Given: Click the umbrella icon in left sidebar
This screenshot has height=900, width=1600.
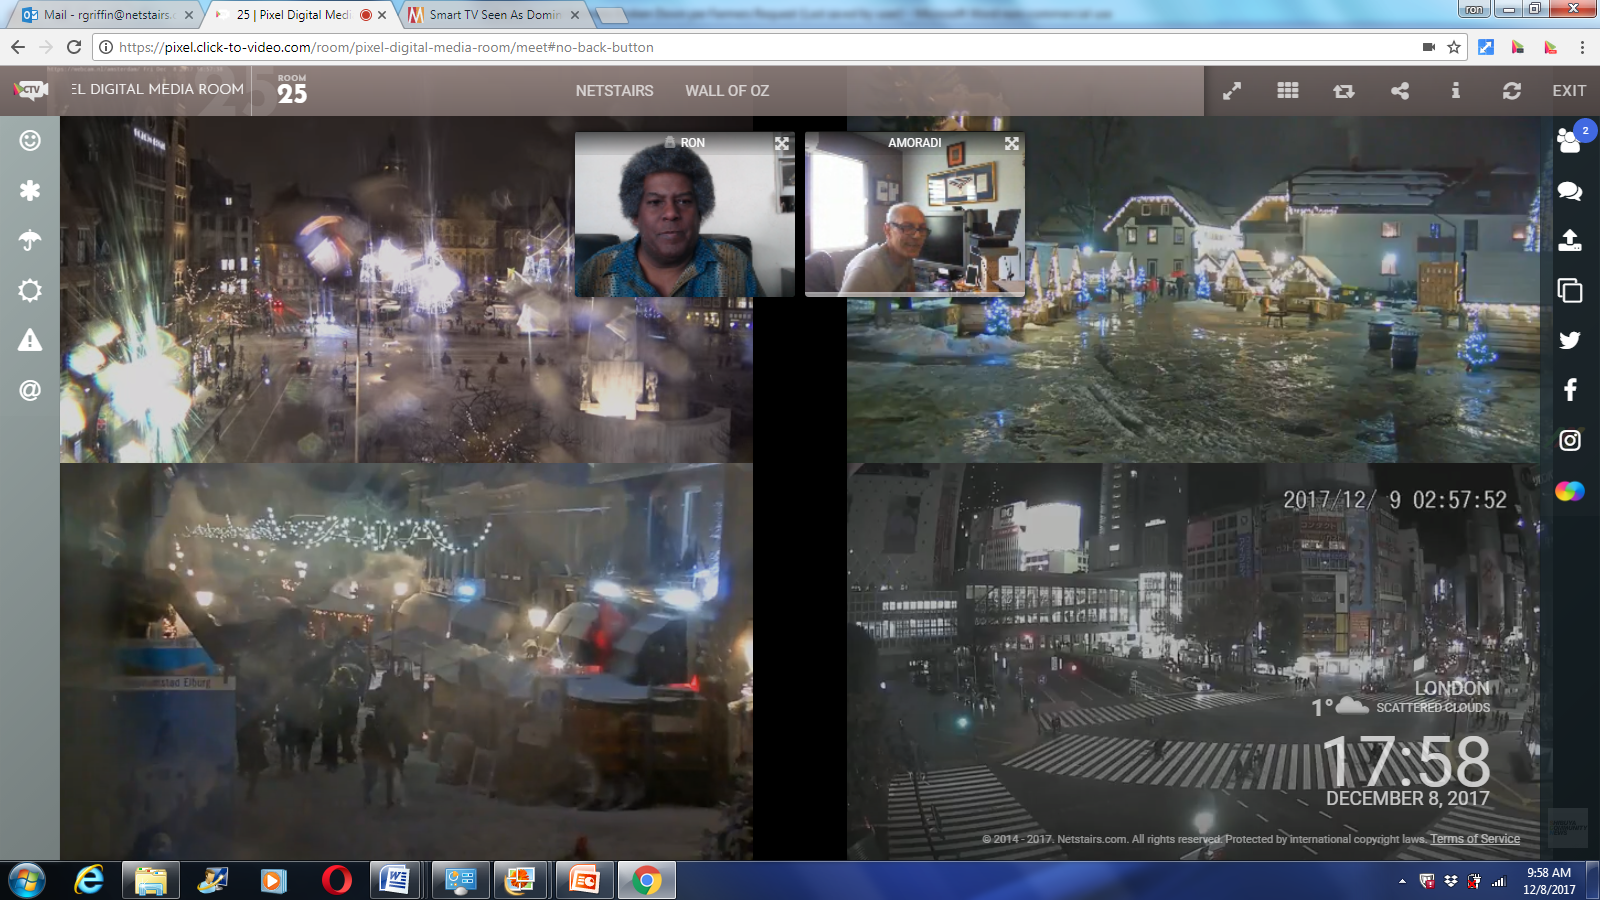Looking at the screenshot, I should pos(30,240).
